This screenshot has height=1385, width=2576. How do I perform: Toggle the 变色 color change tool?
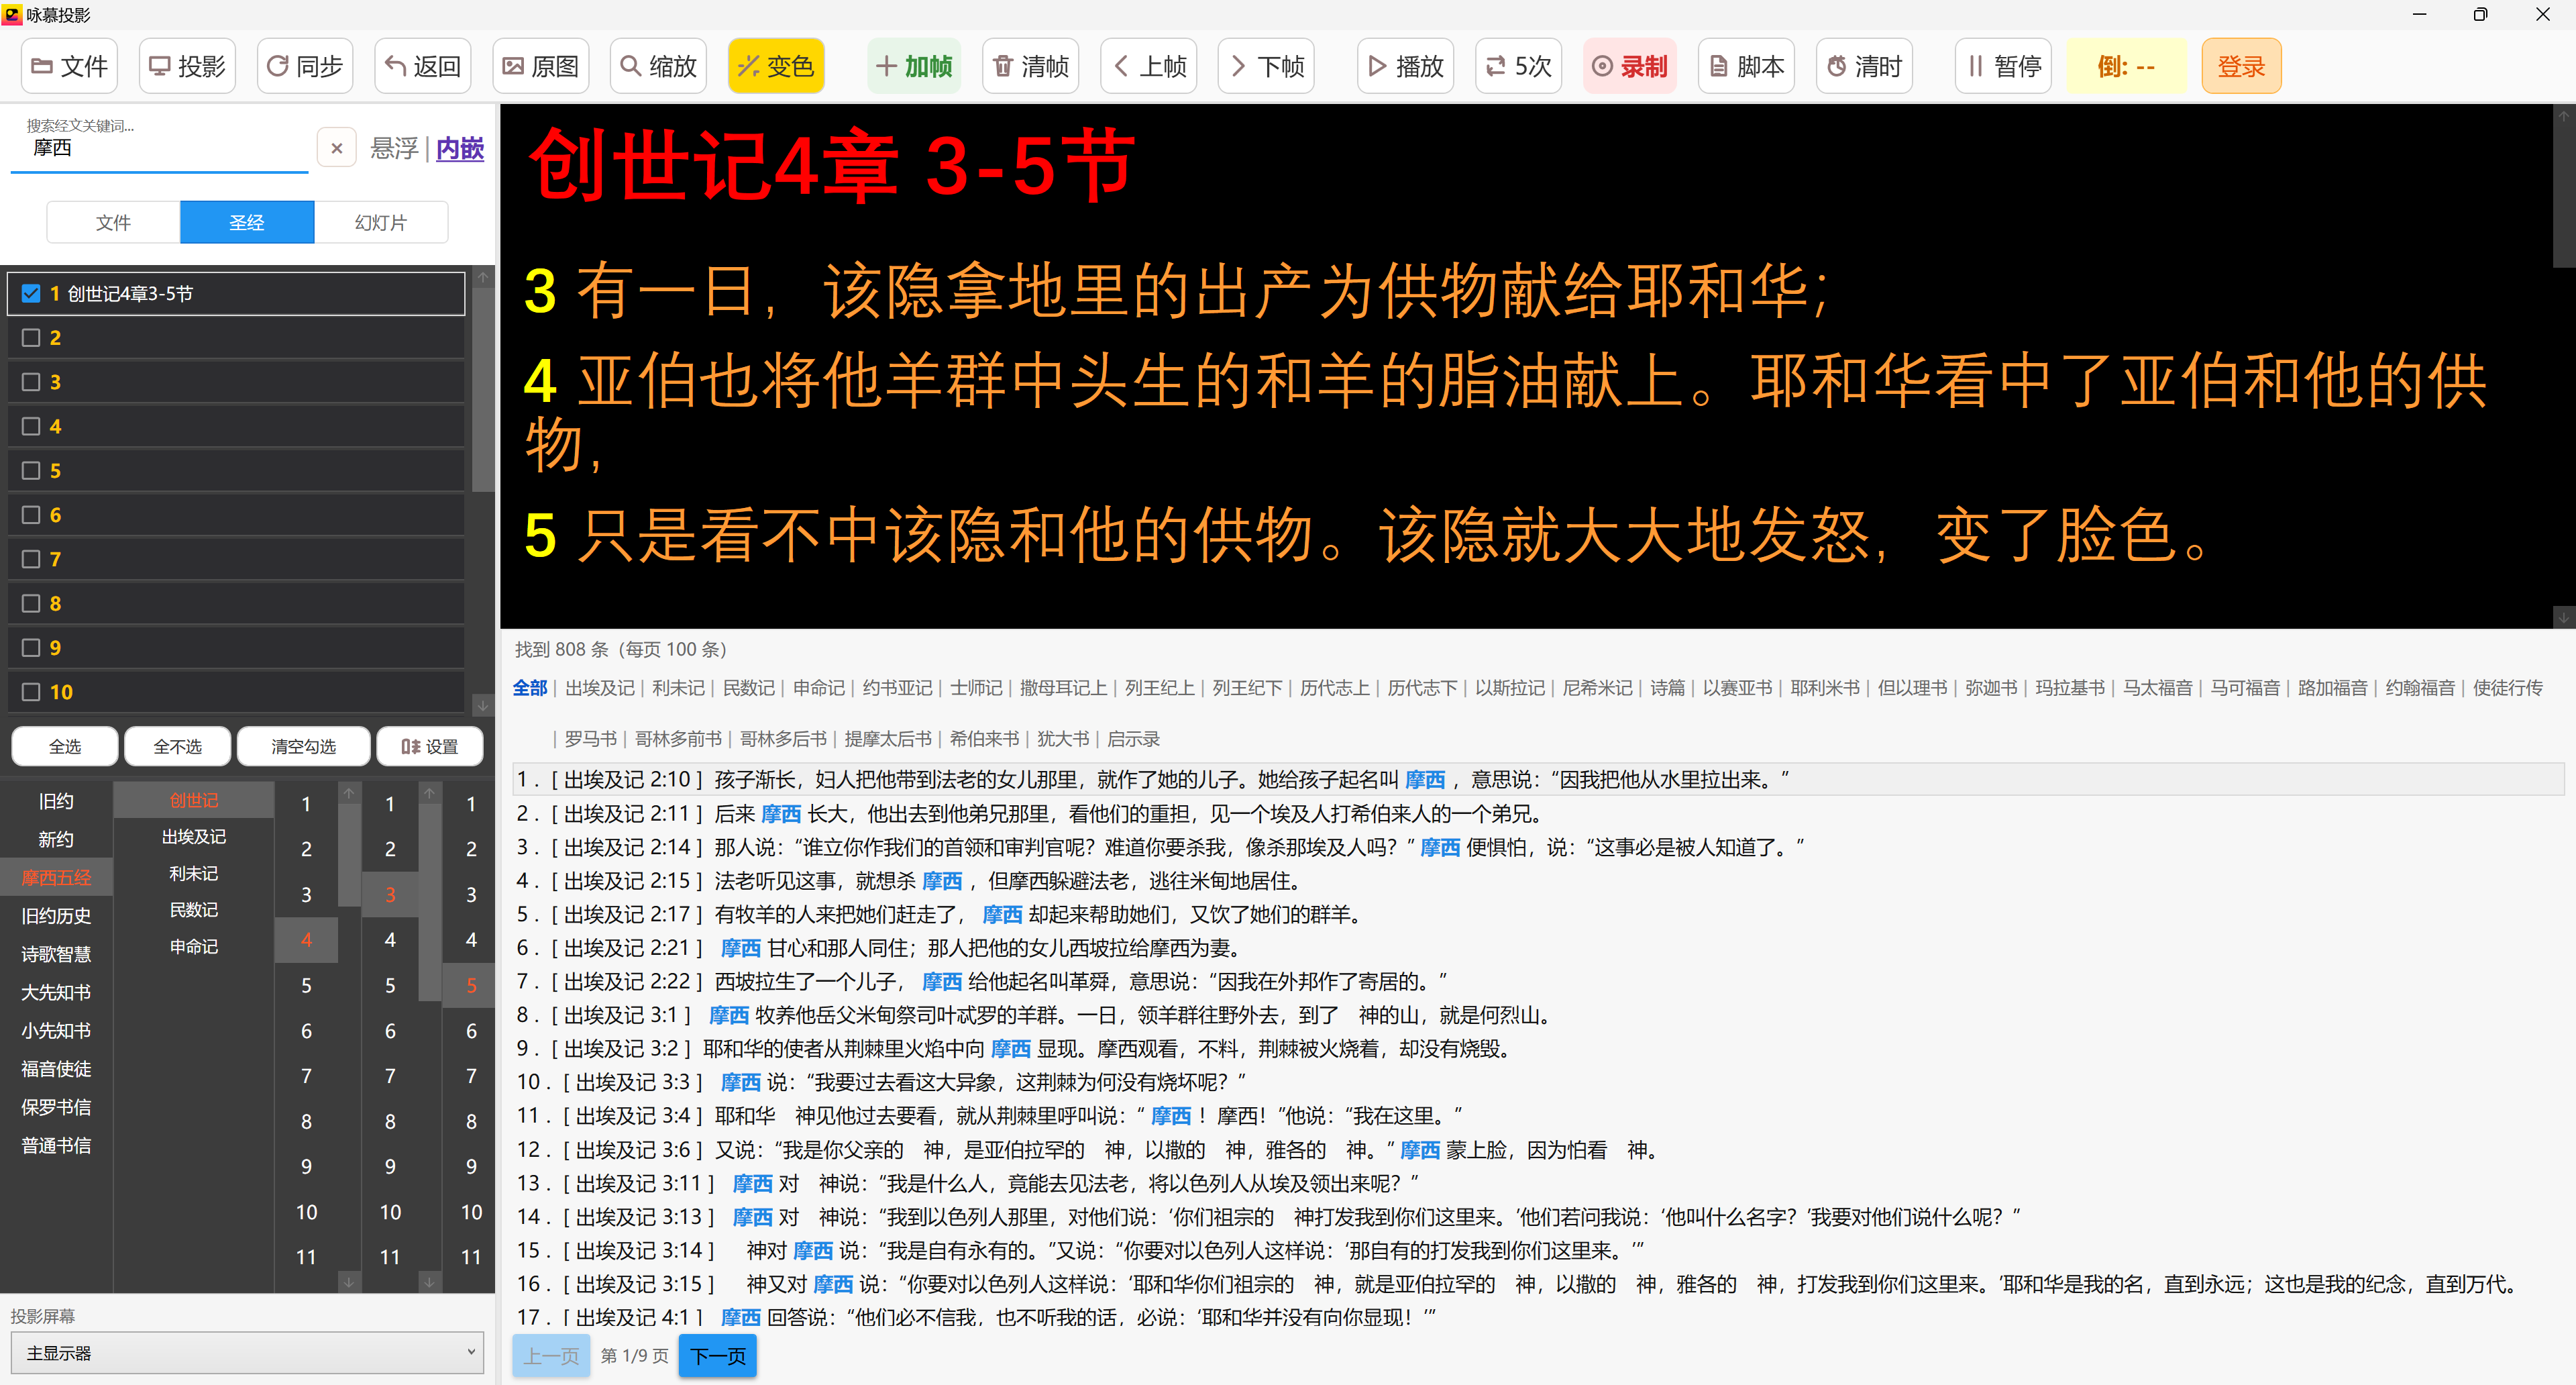(x=776, y=65)
